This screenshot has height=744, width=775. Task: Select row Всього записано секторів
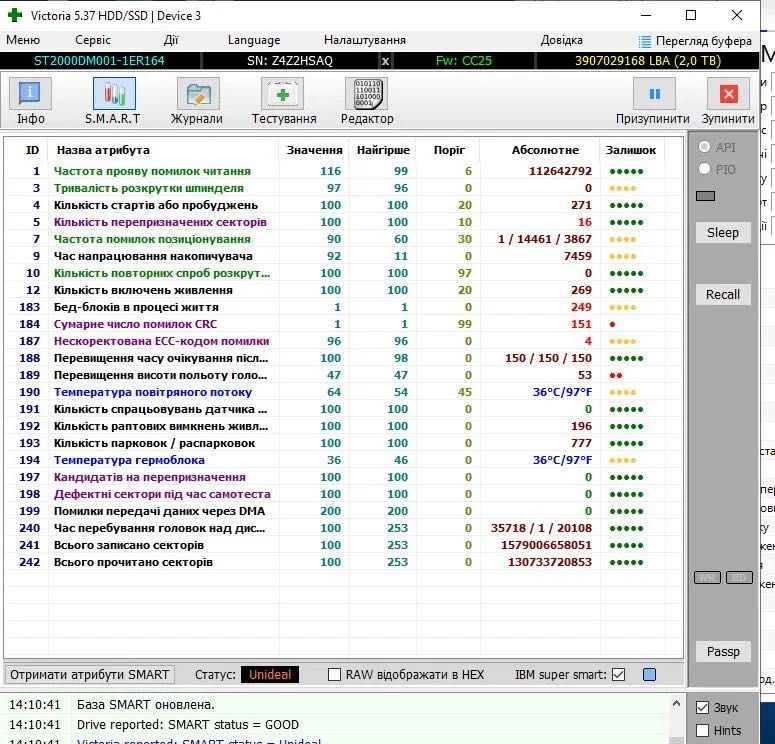tap(344, 545)
